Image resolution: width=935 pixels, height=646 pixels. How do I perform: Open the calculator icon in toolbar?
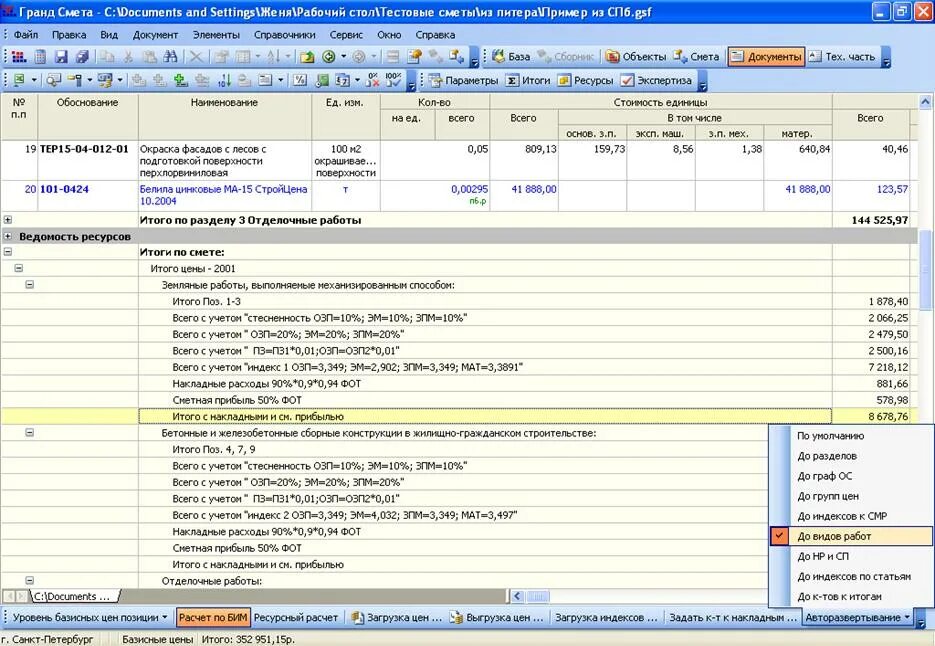click(x=40, y=57)
